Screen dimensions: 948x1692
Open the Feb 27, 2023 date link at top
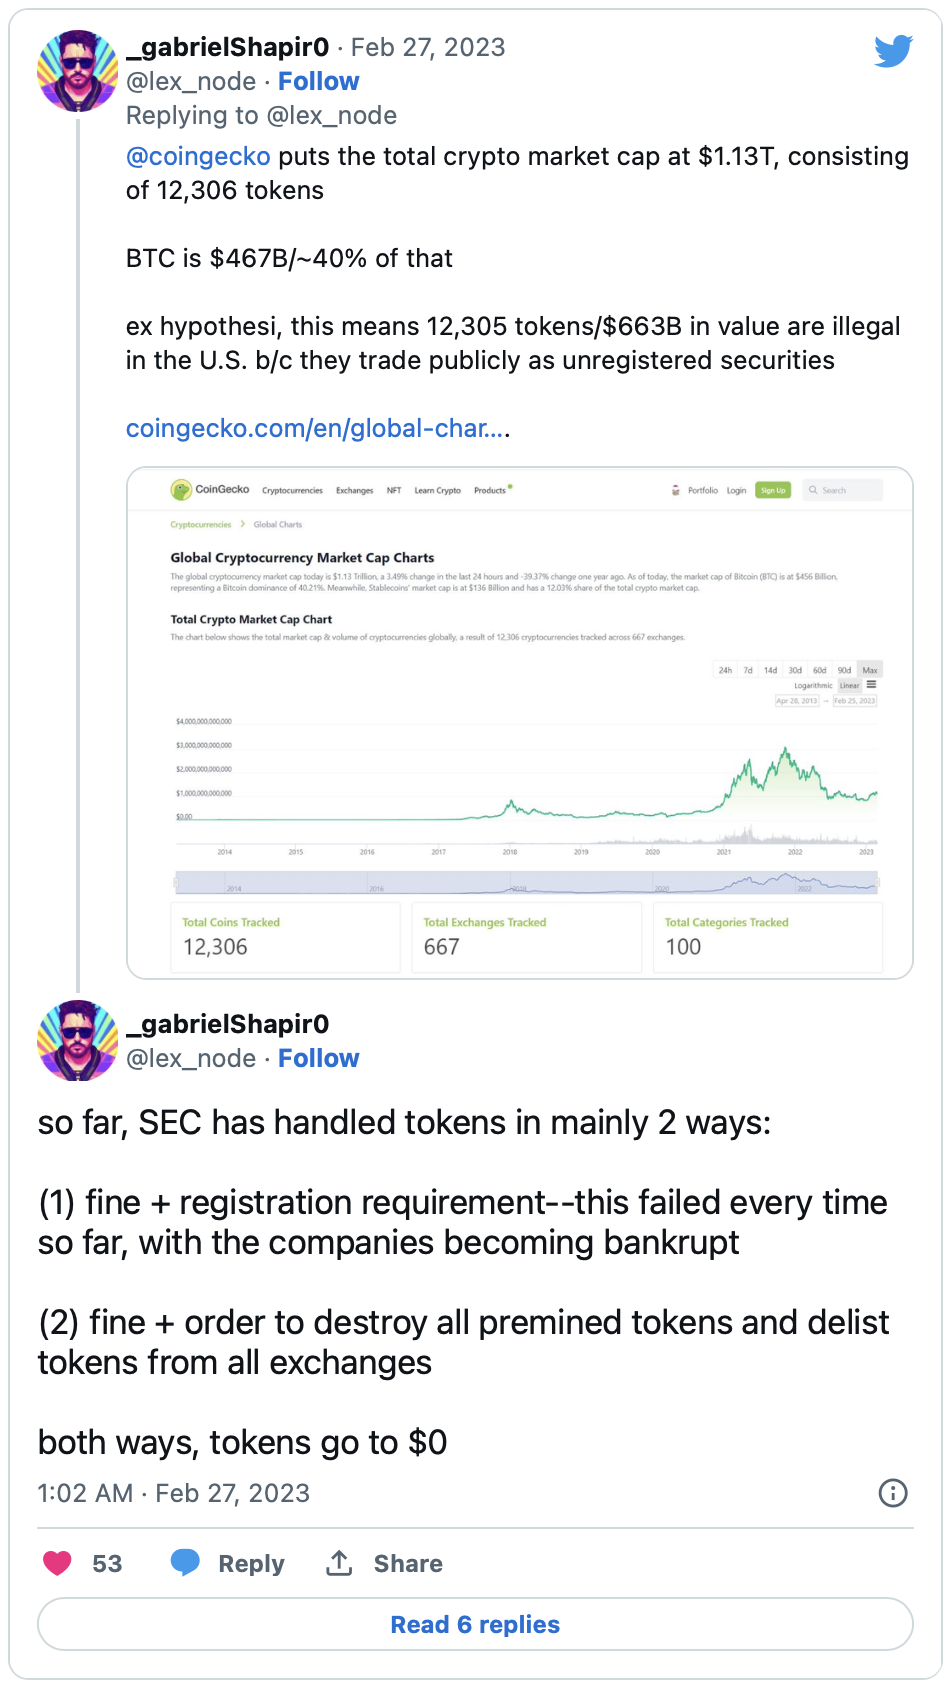428,47
